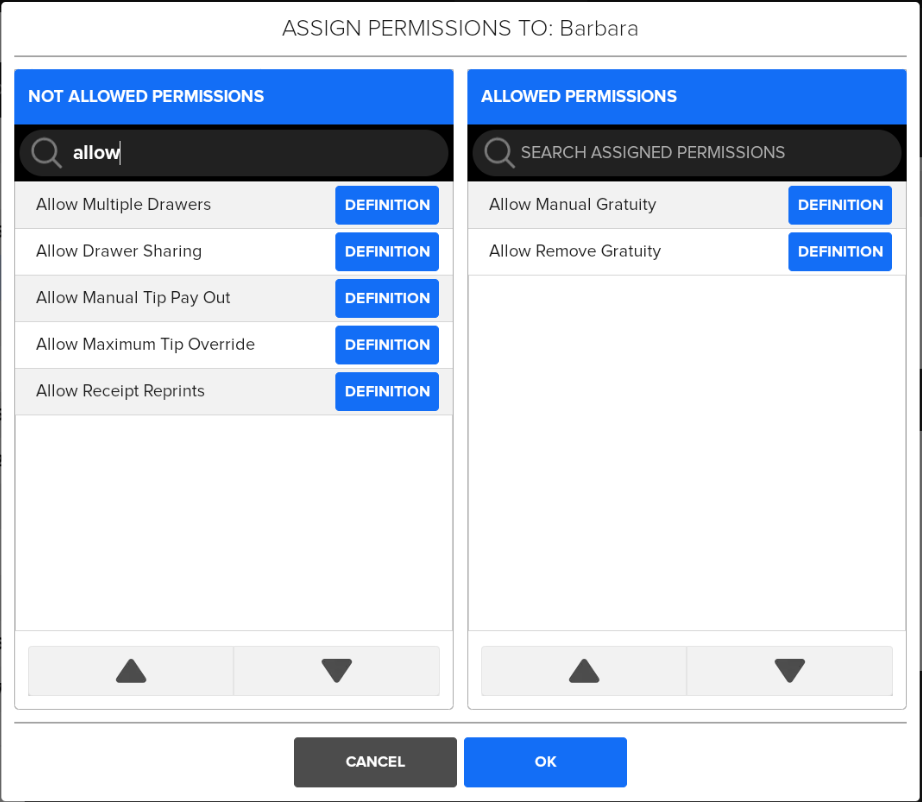This screenshot has height=802, width=922.
Task: Open definition for Allow Multiple Drawers
Action: click(x=387, y=205)
